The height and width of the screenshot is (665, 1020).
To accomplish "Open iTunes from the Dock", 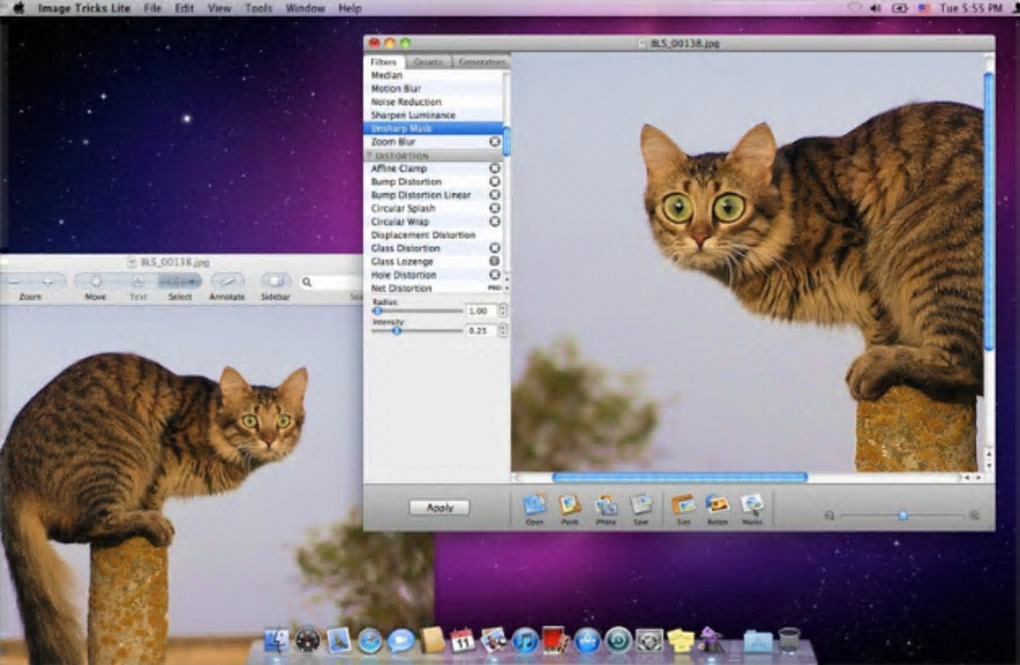I will click(524, 641).
